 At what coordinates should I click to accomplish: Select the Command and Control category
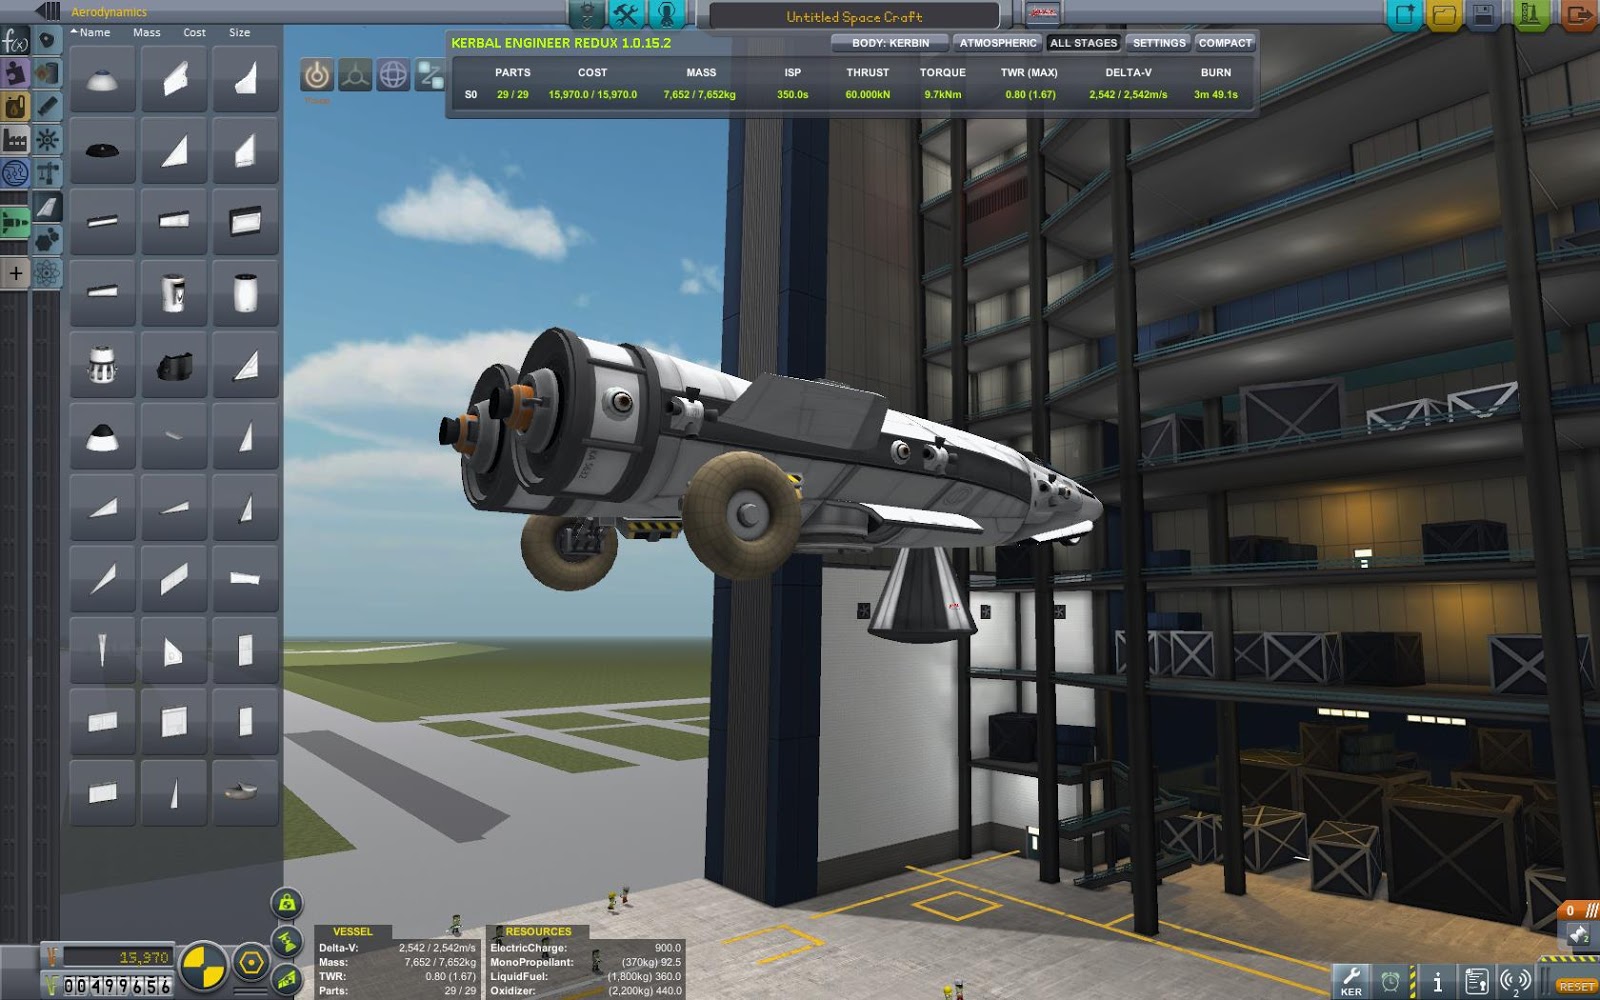(47, 139)
